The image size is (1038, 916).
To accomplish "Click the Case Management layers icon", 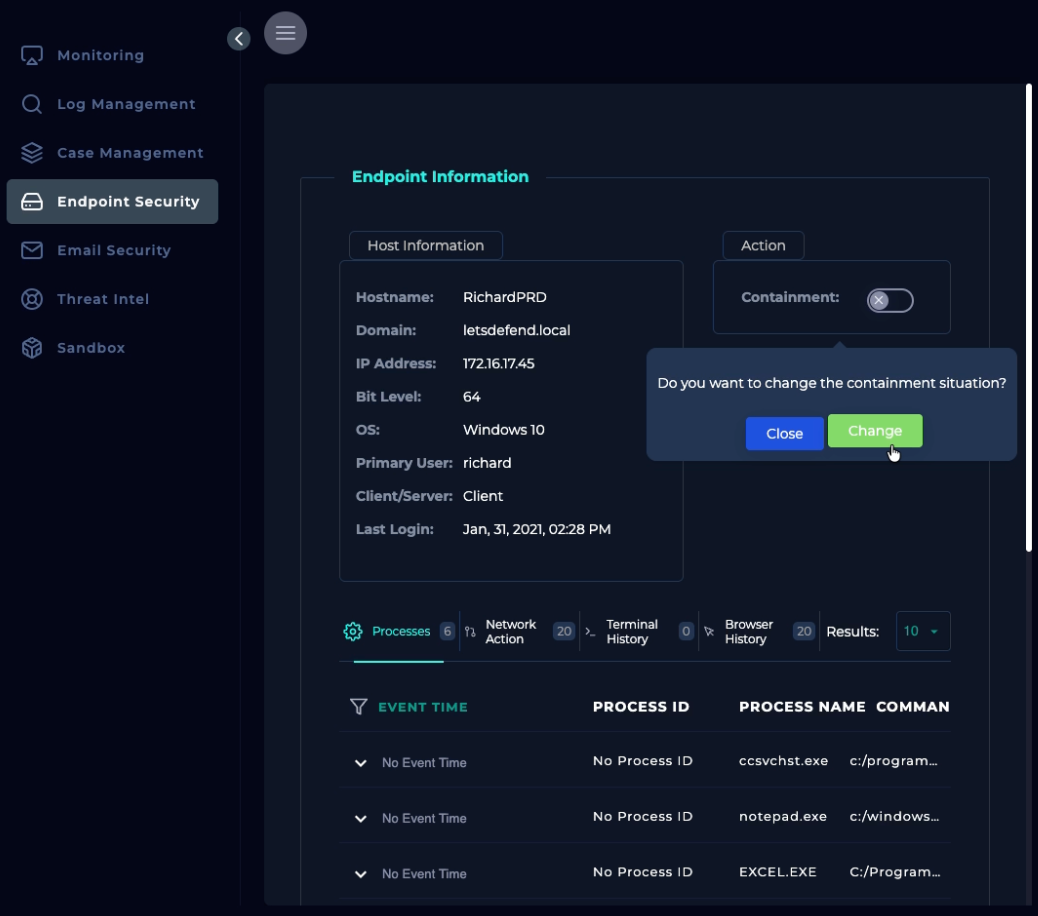I will pyautogui.click(x=32, y=153).
